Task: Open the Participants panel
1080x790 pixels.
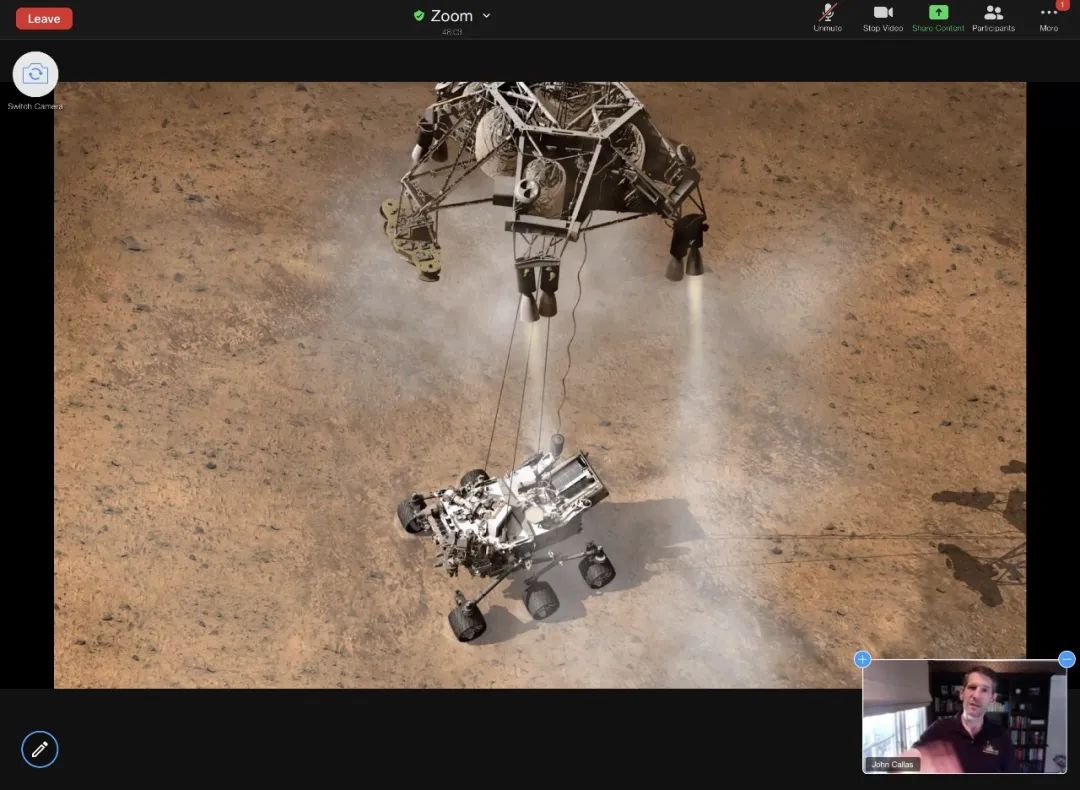Action: click(993, 18)
